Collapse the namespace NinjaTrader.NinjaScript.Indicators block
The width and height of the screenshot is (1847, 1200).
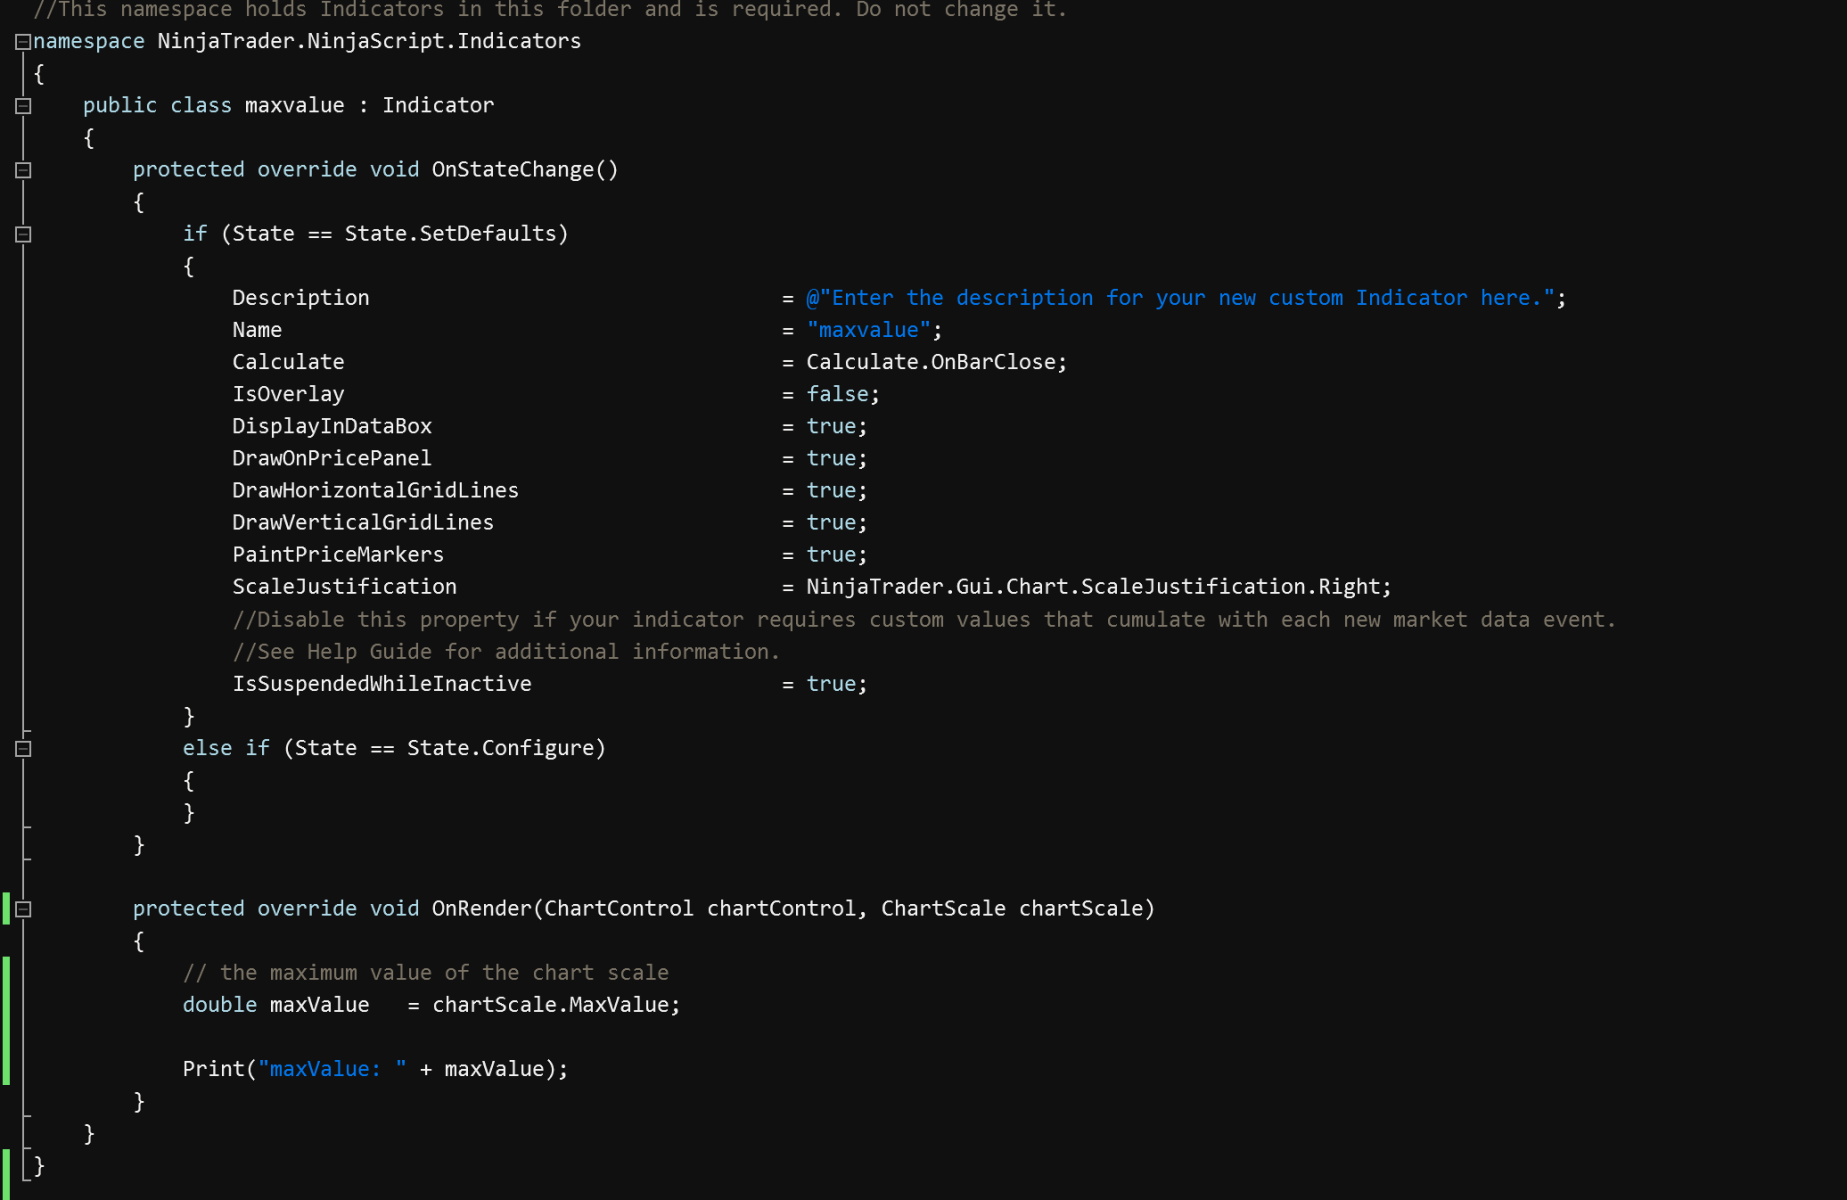pos(23,42)
